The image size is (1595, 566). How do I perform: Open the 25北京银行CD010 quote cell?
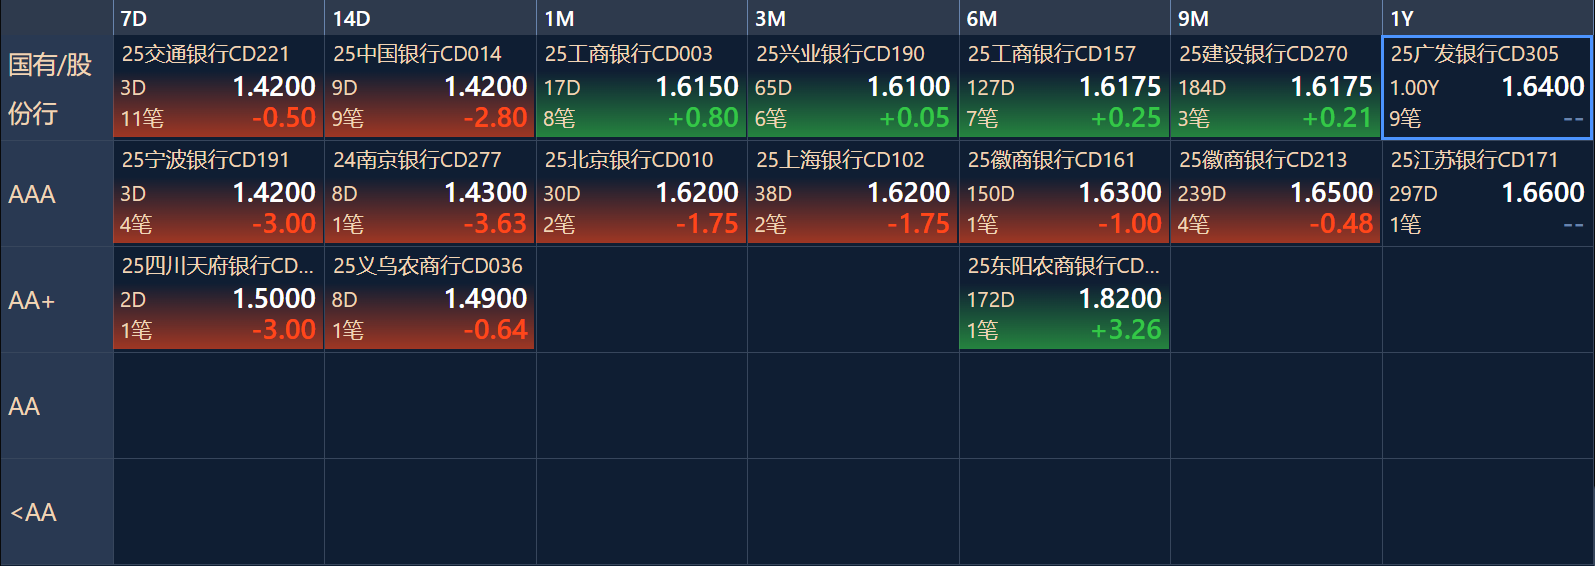pyautogui.click(x=641, y=193)
